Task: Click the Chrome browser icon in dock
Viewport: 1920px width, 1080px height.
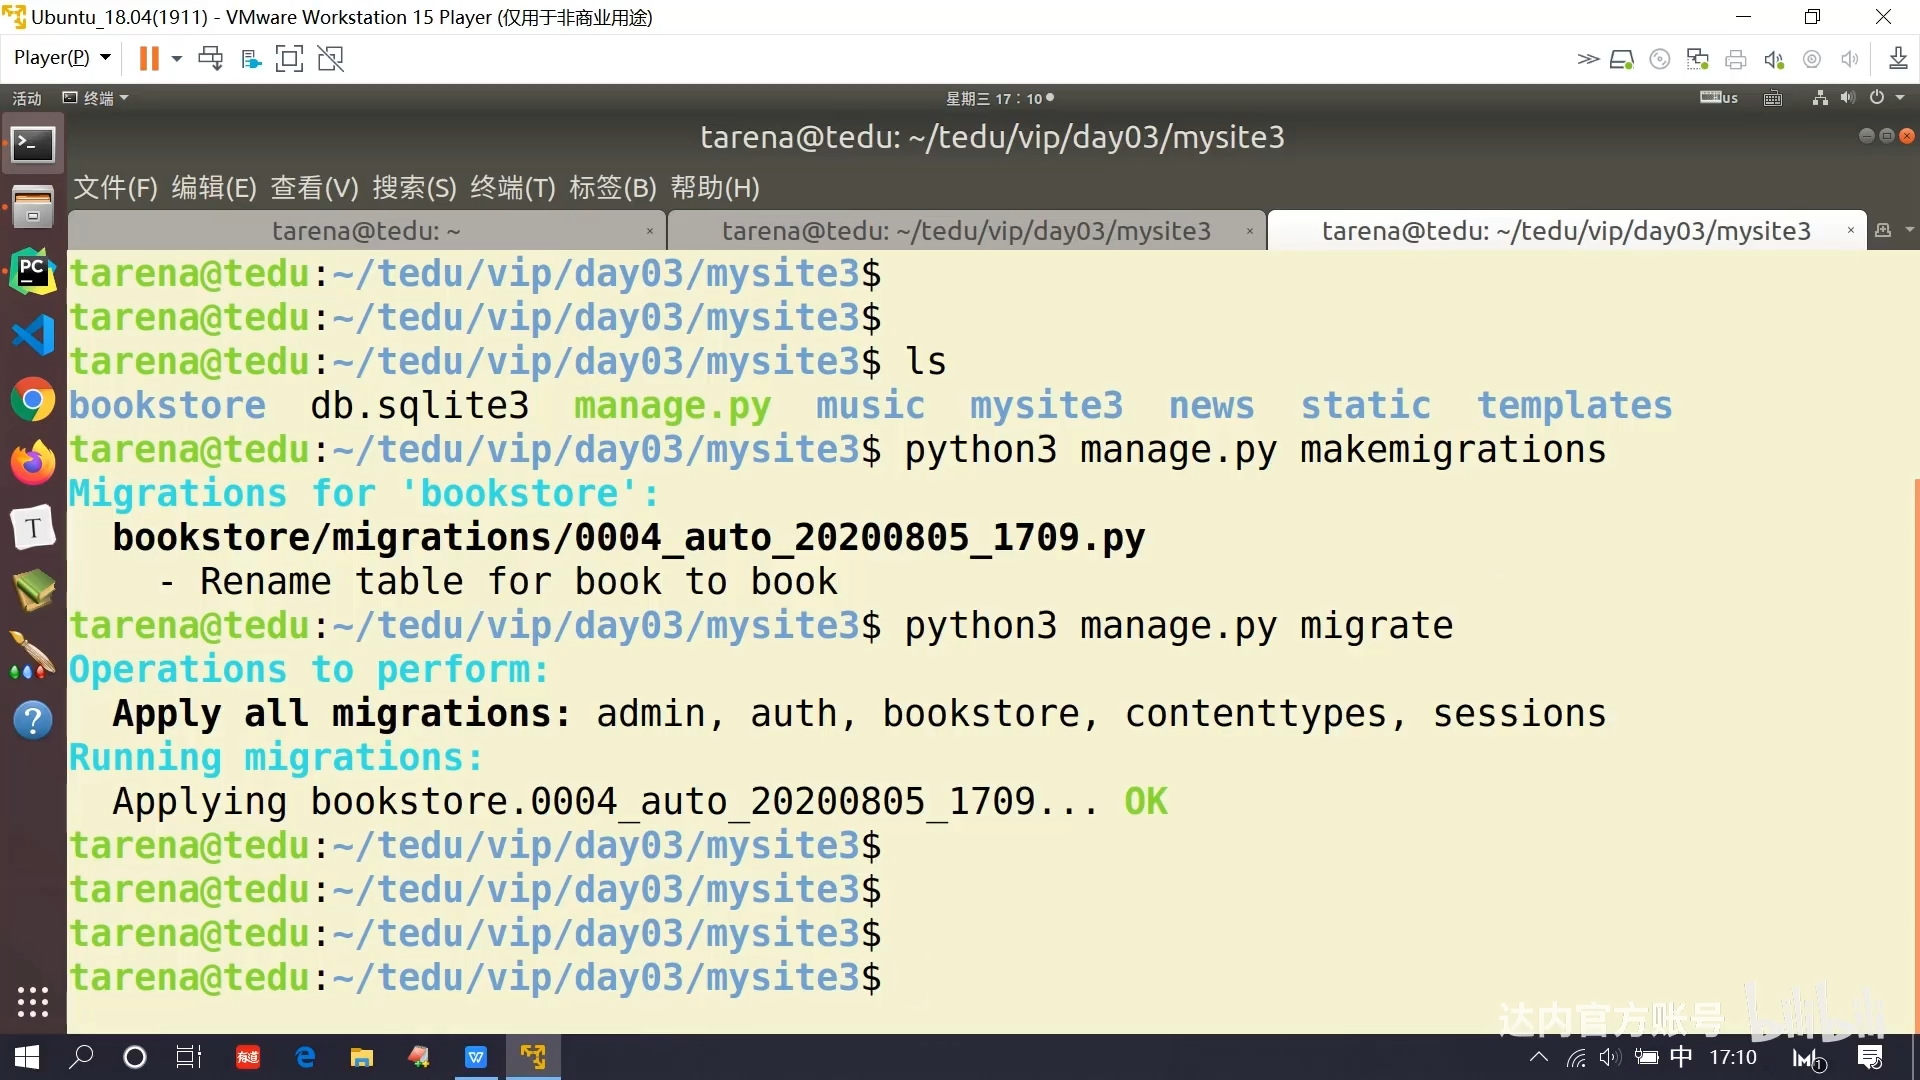Action: (x=33, y=400)
